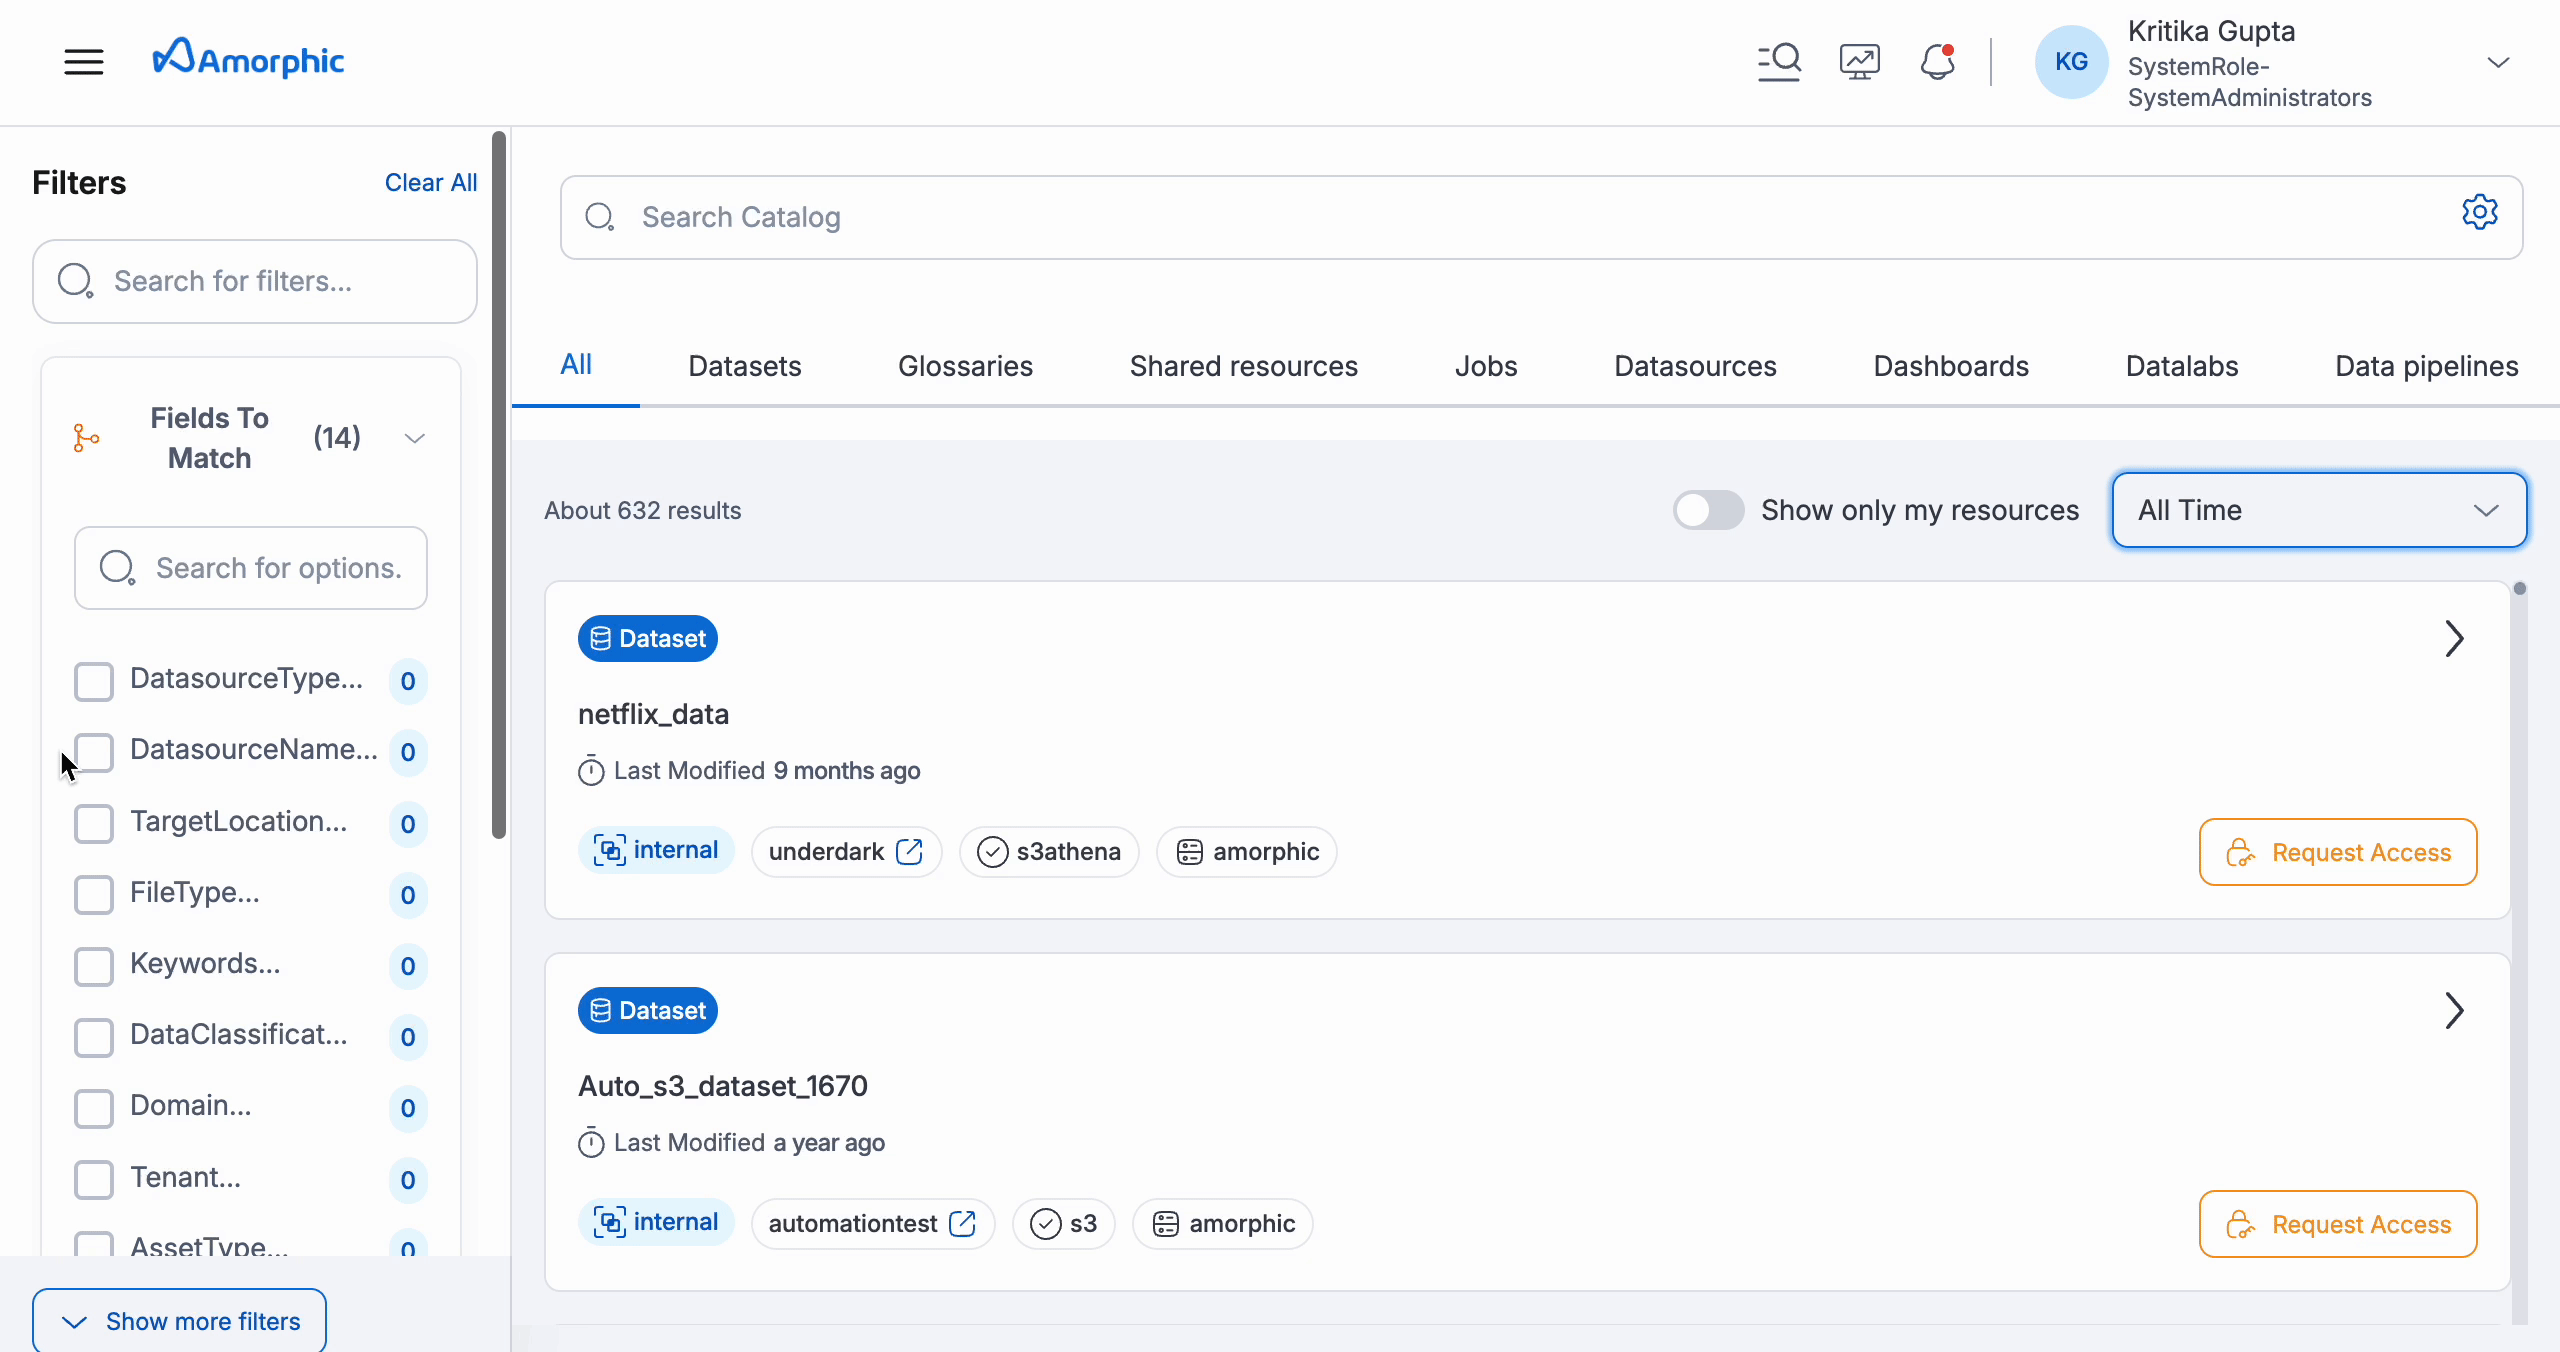This screenshot has height=1352, width=2560.
Task: Expand the user profile dropdown
Action: [2500, 61]
